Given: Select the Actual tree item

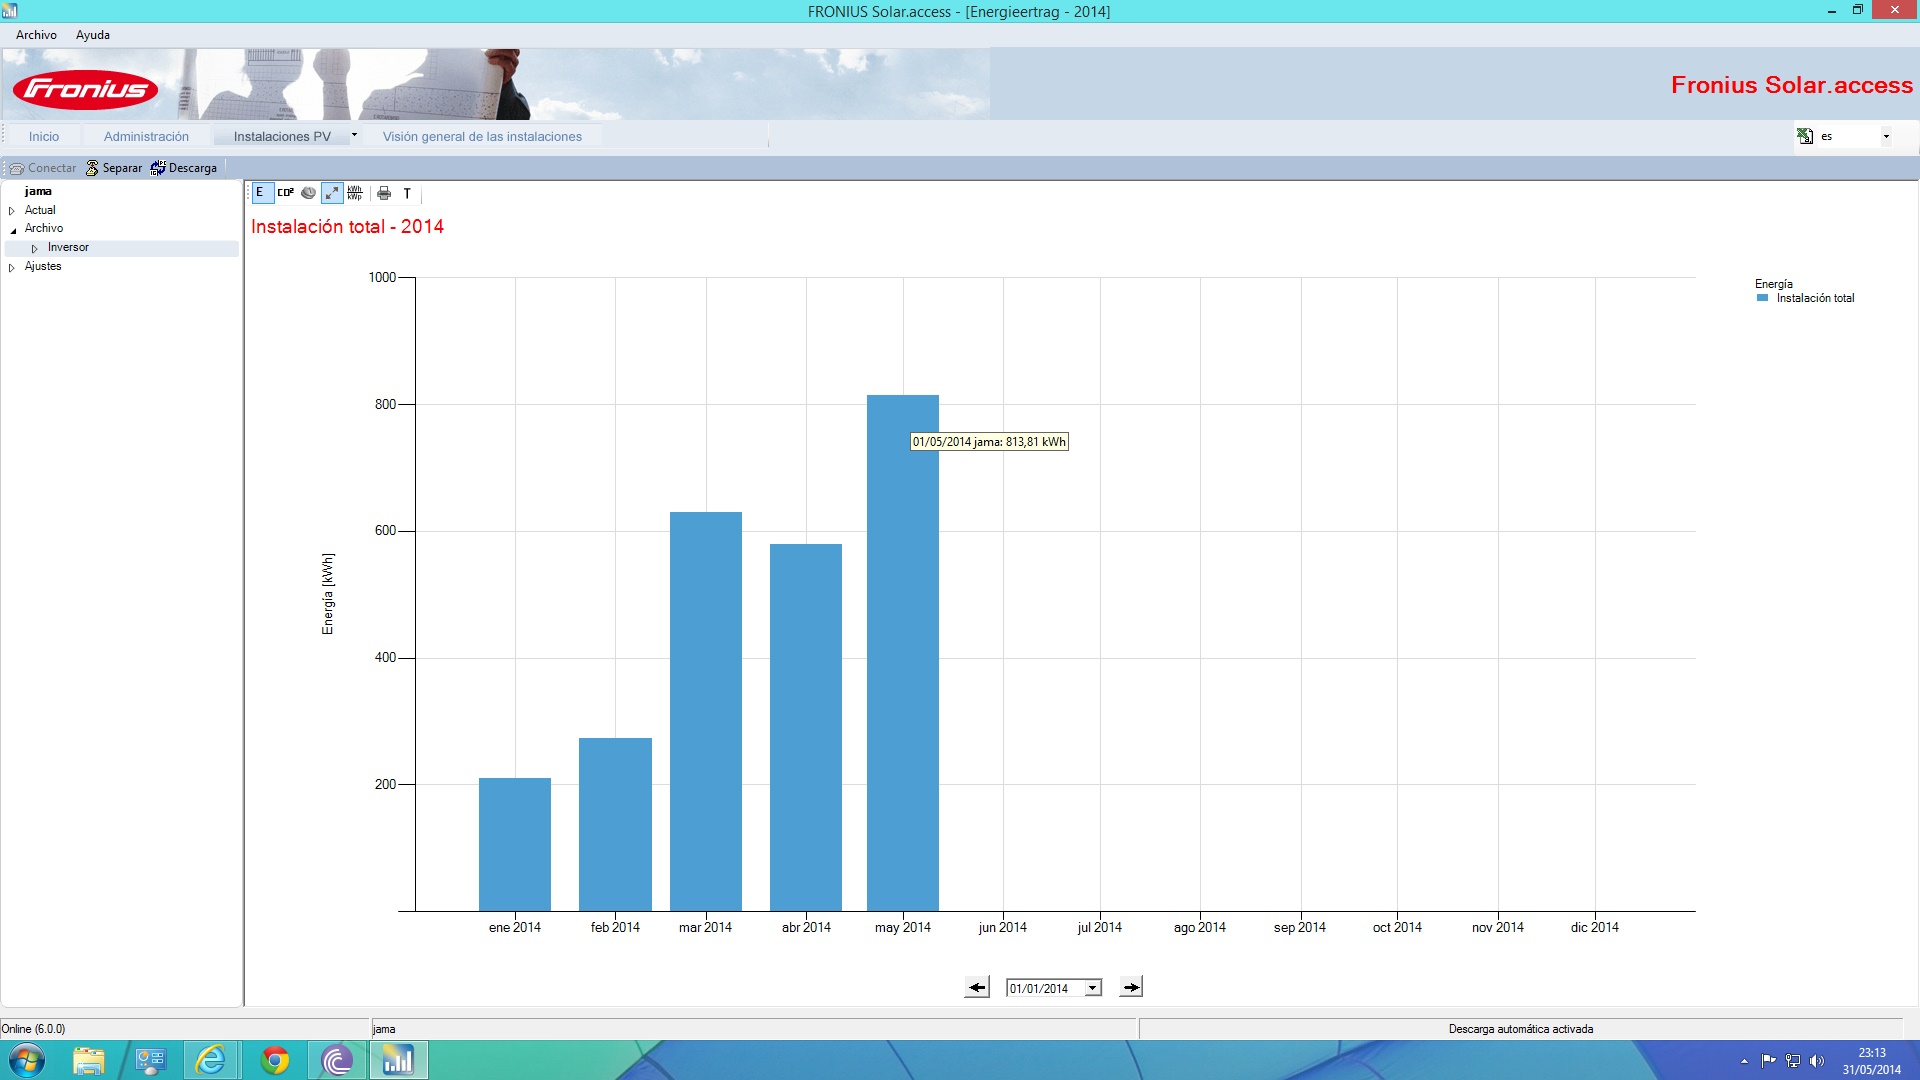Looking at the screenshot, I should point(40,210).
